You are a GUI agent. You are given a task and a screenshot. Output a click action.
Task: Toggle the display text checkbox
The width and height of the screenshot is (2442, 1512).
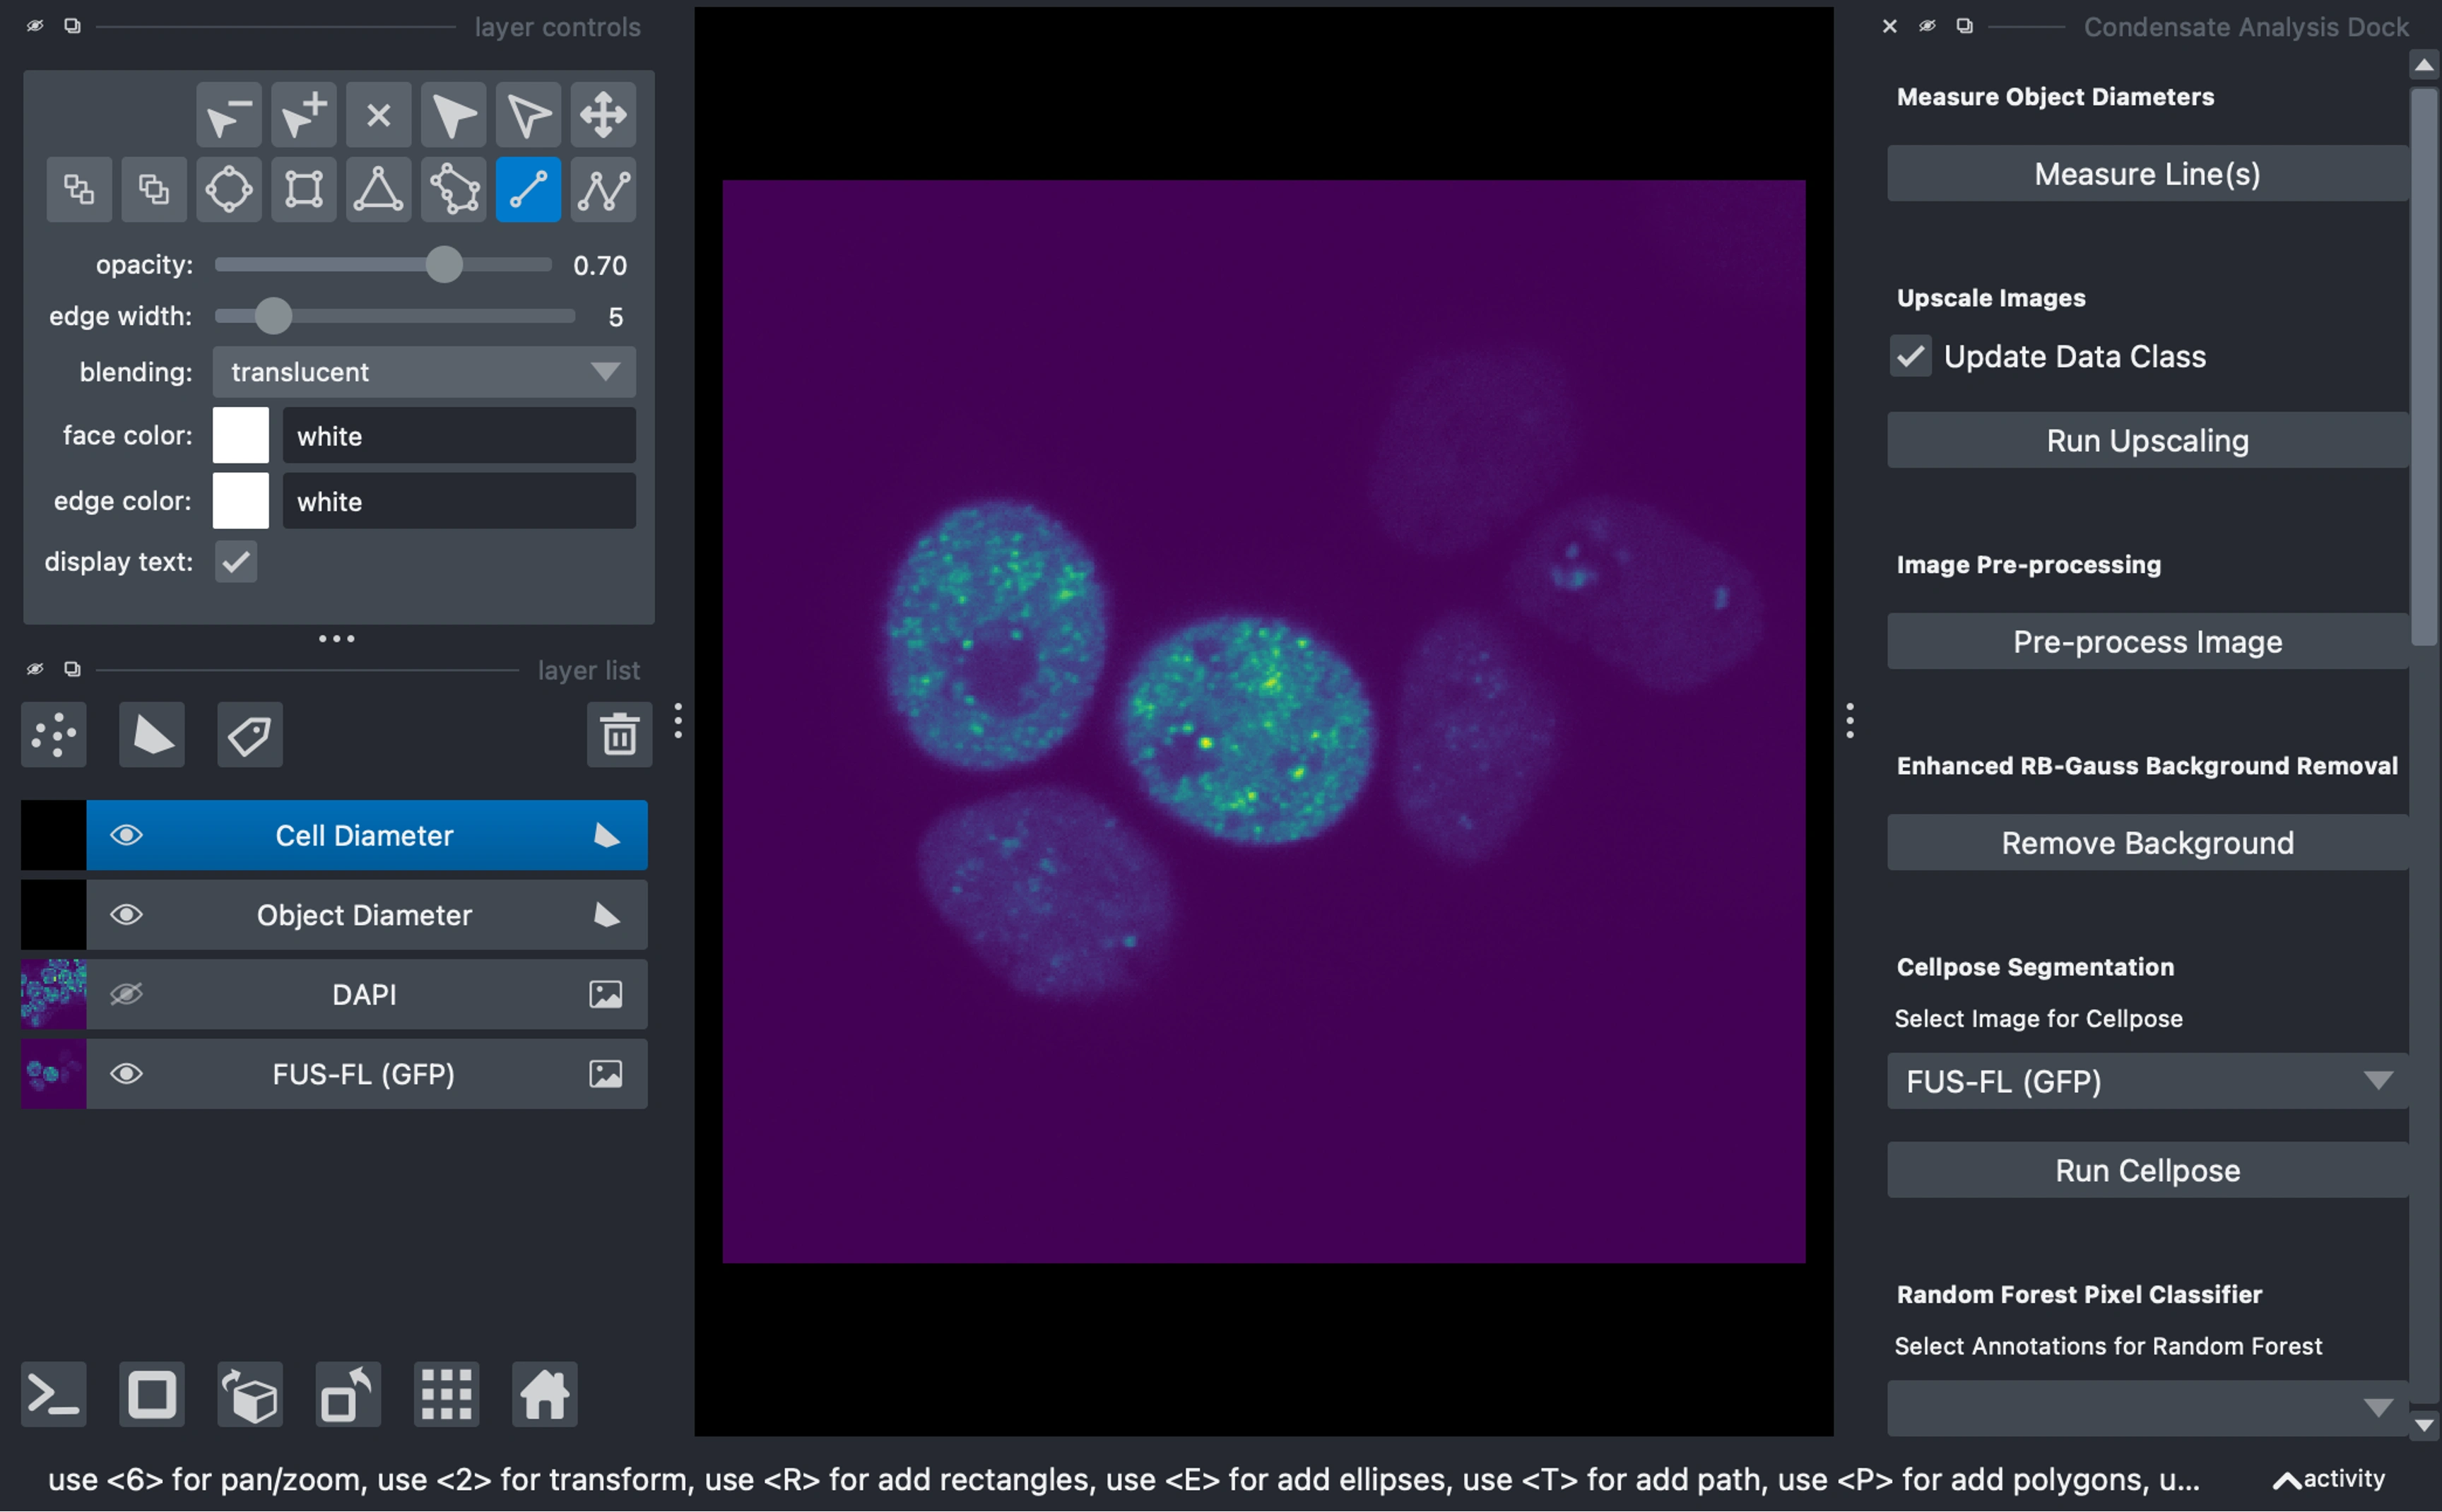click(236, 562)
